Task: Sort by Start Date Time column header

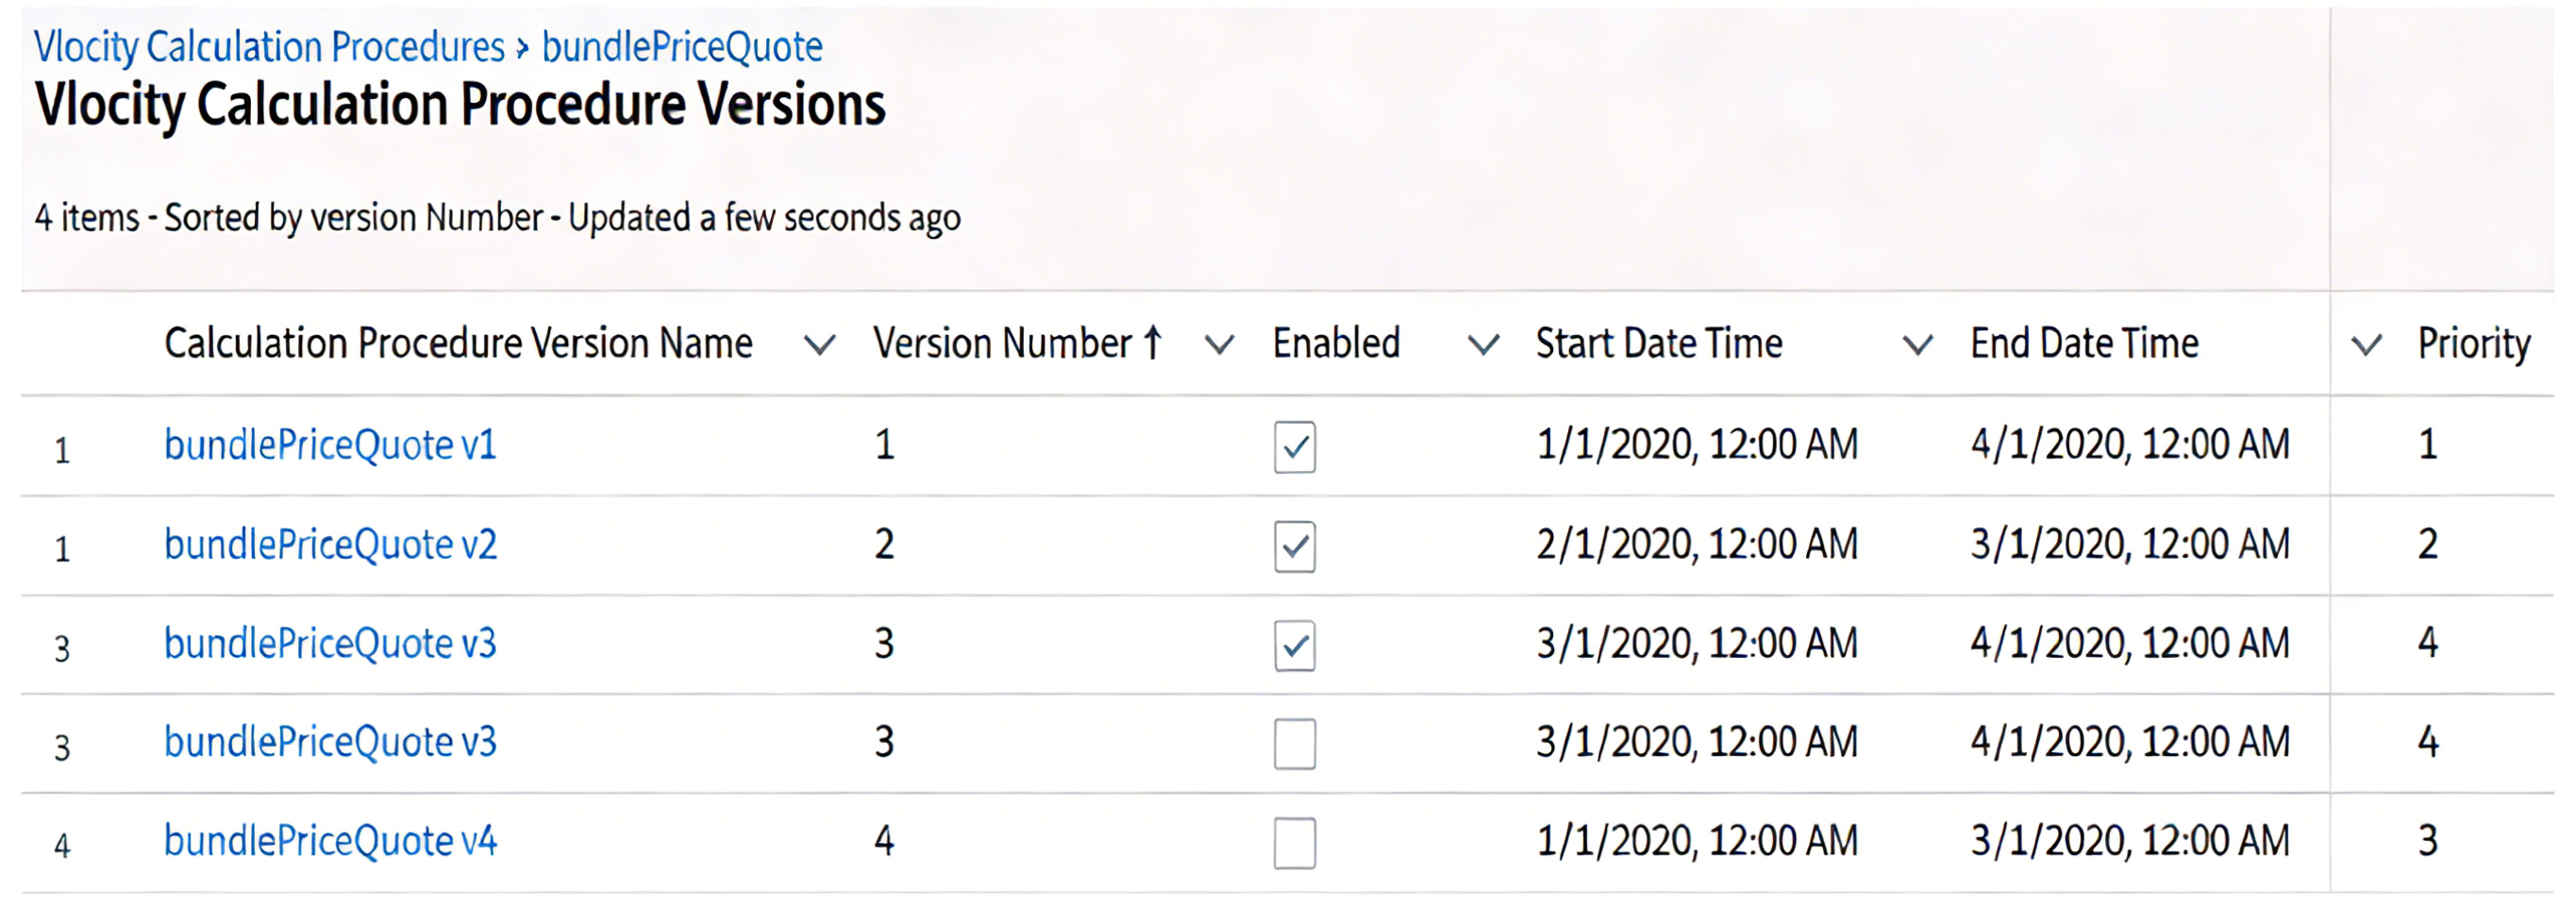Action: coord(1659,344)
